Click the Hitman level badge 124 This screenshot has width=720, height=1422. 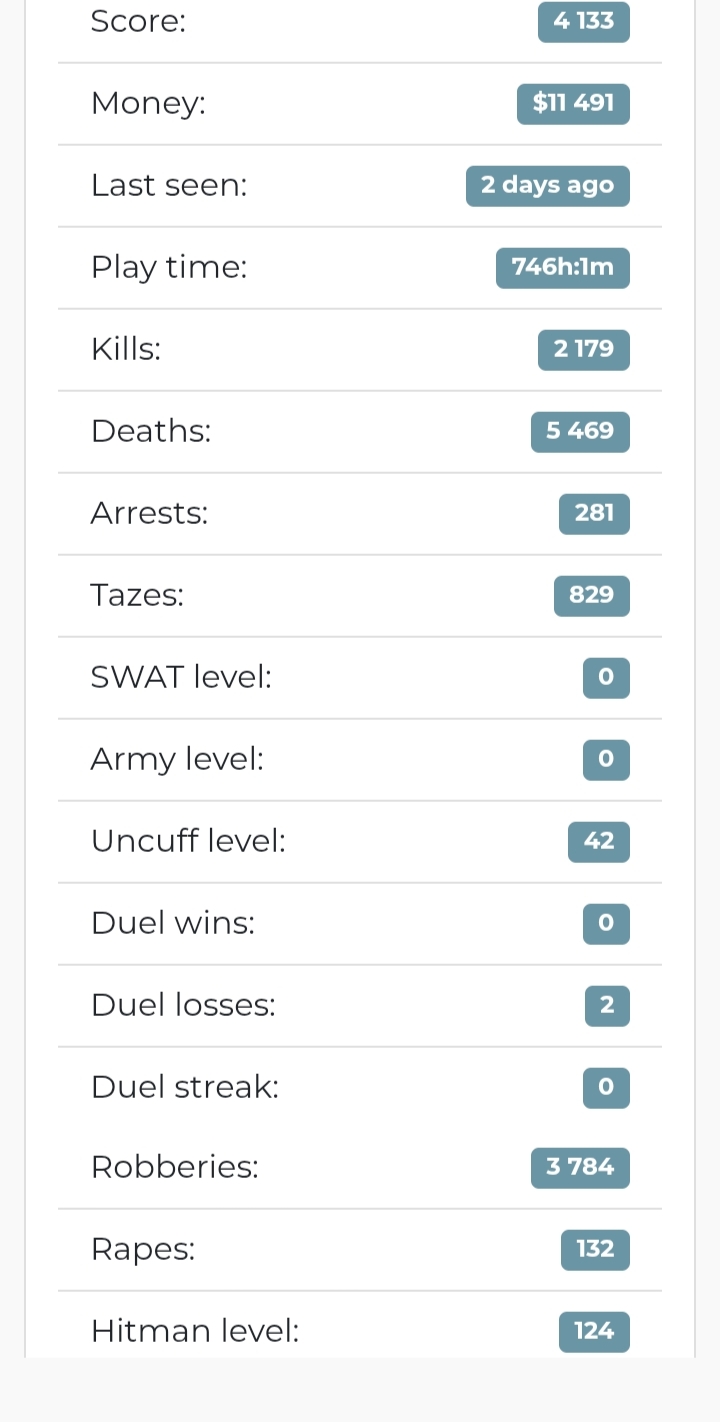coord(594,1331)
